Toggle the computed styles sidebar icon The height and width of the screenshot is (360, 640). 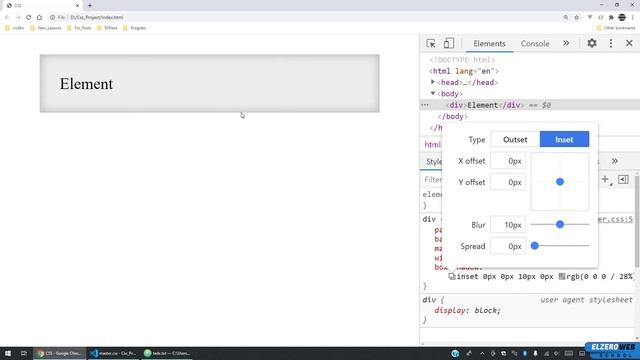[x=623, y=179]
